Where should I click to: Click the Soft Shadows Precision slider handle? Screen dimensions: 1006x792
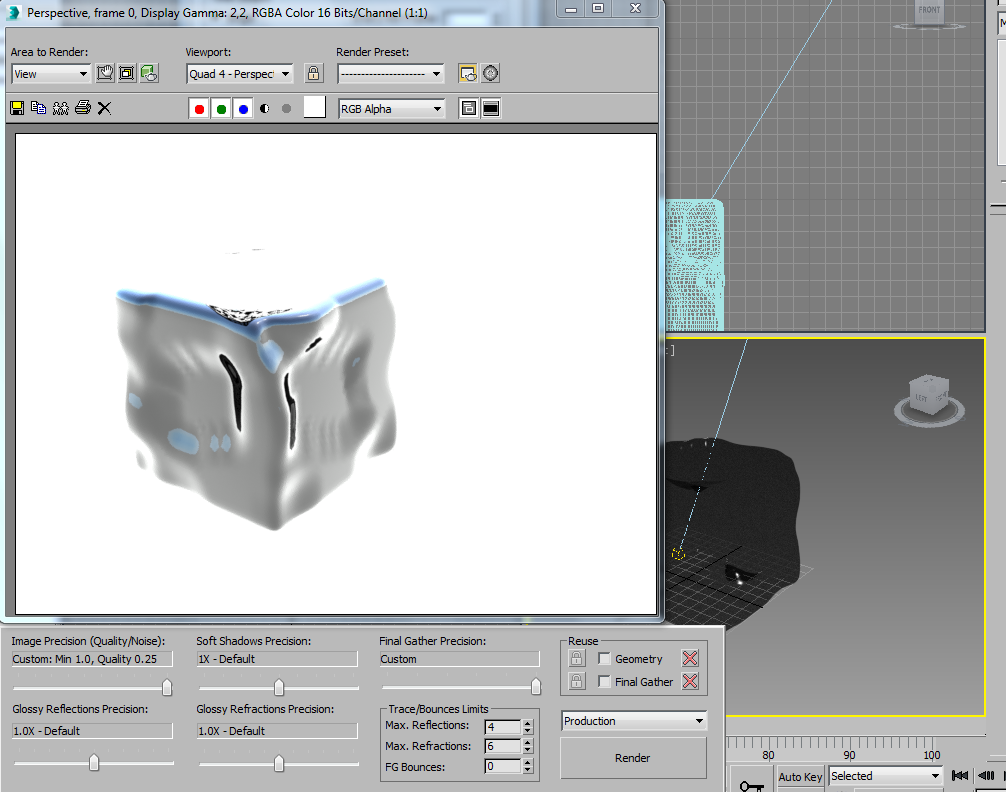[x=279, y=688]
